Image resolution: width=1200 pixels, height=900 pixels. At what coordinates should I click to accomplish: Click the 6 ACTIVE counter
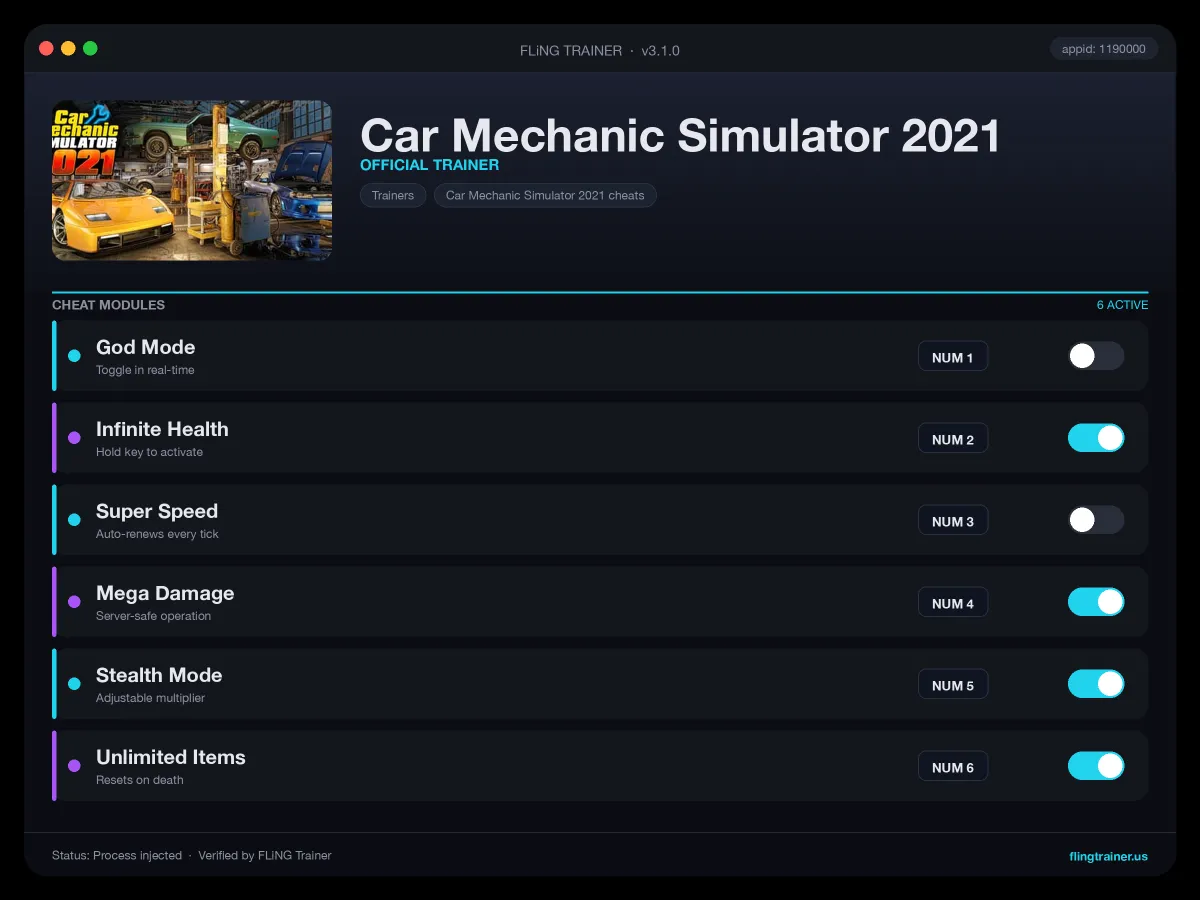tap(1122, 305)
